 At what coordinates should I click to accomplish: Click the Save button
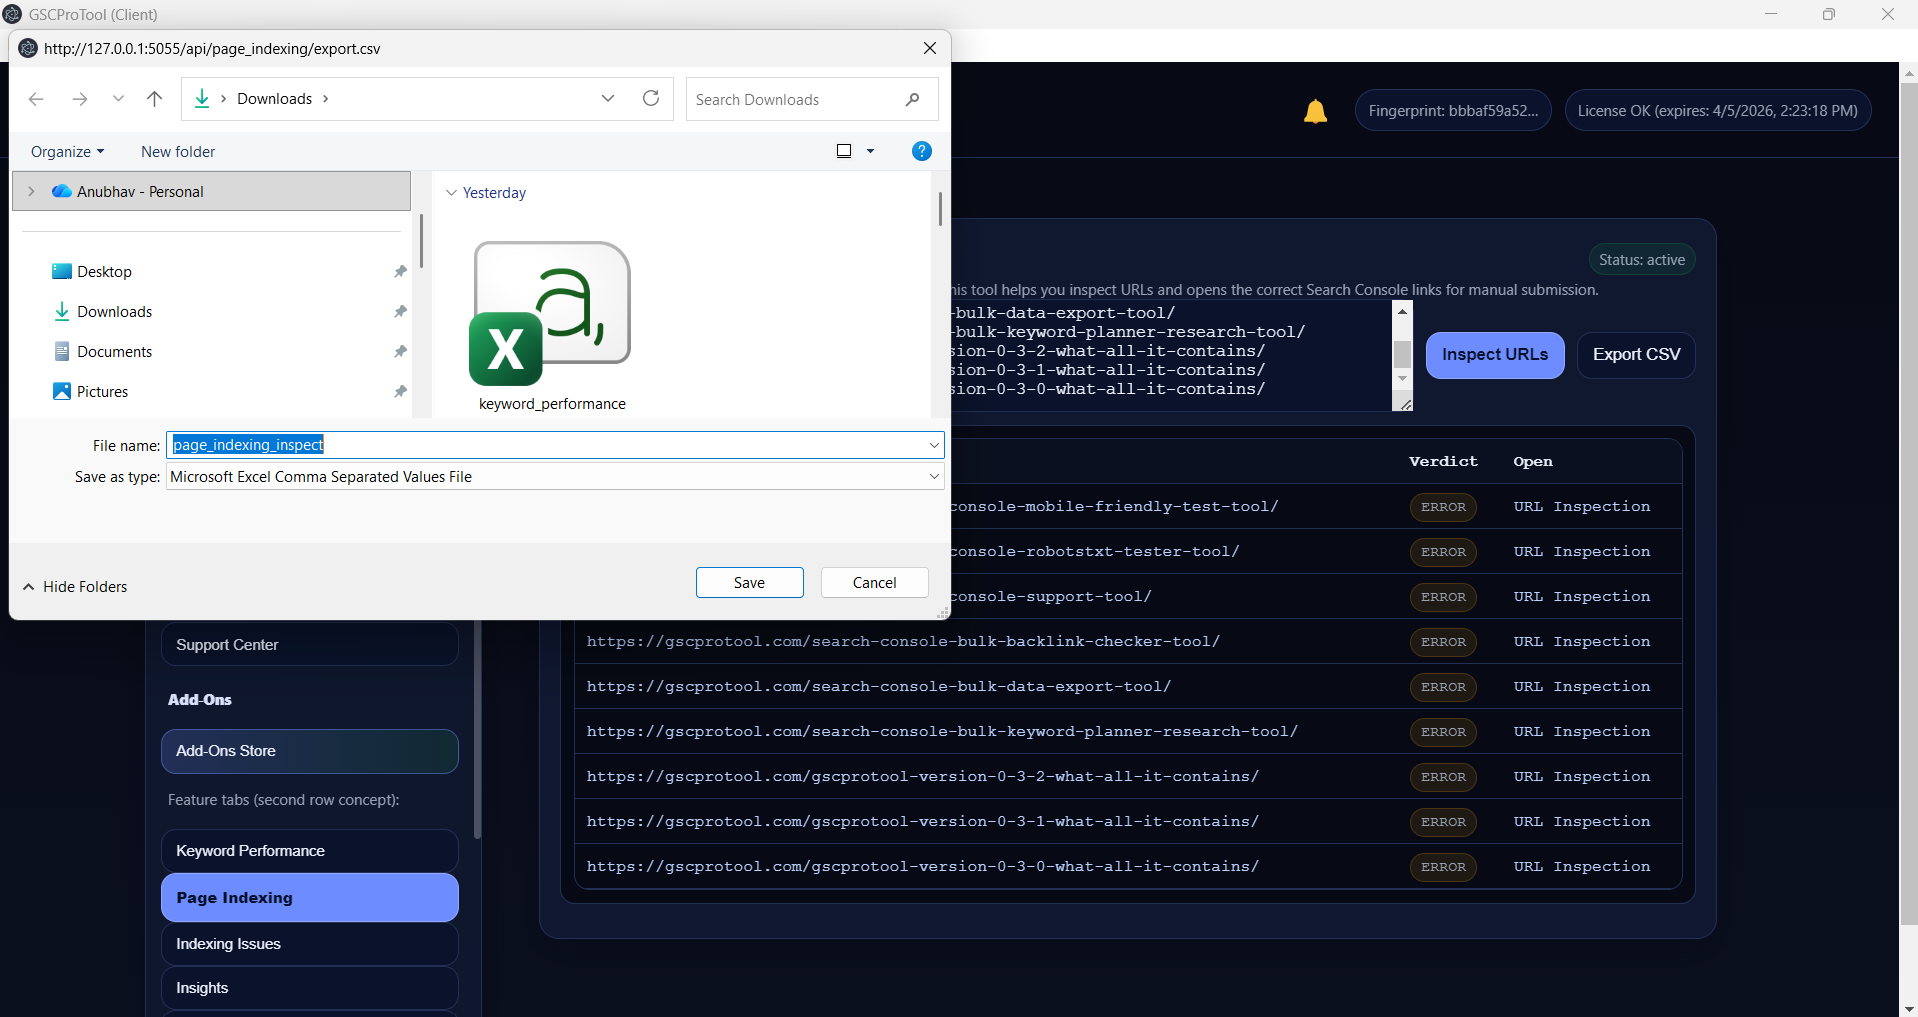coord(749,583)
